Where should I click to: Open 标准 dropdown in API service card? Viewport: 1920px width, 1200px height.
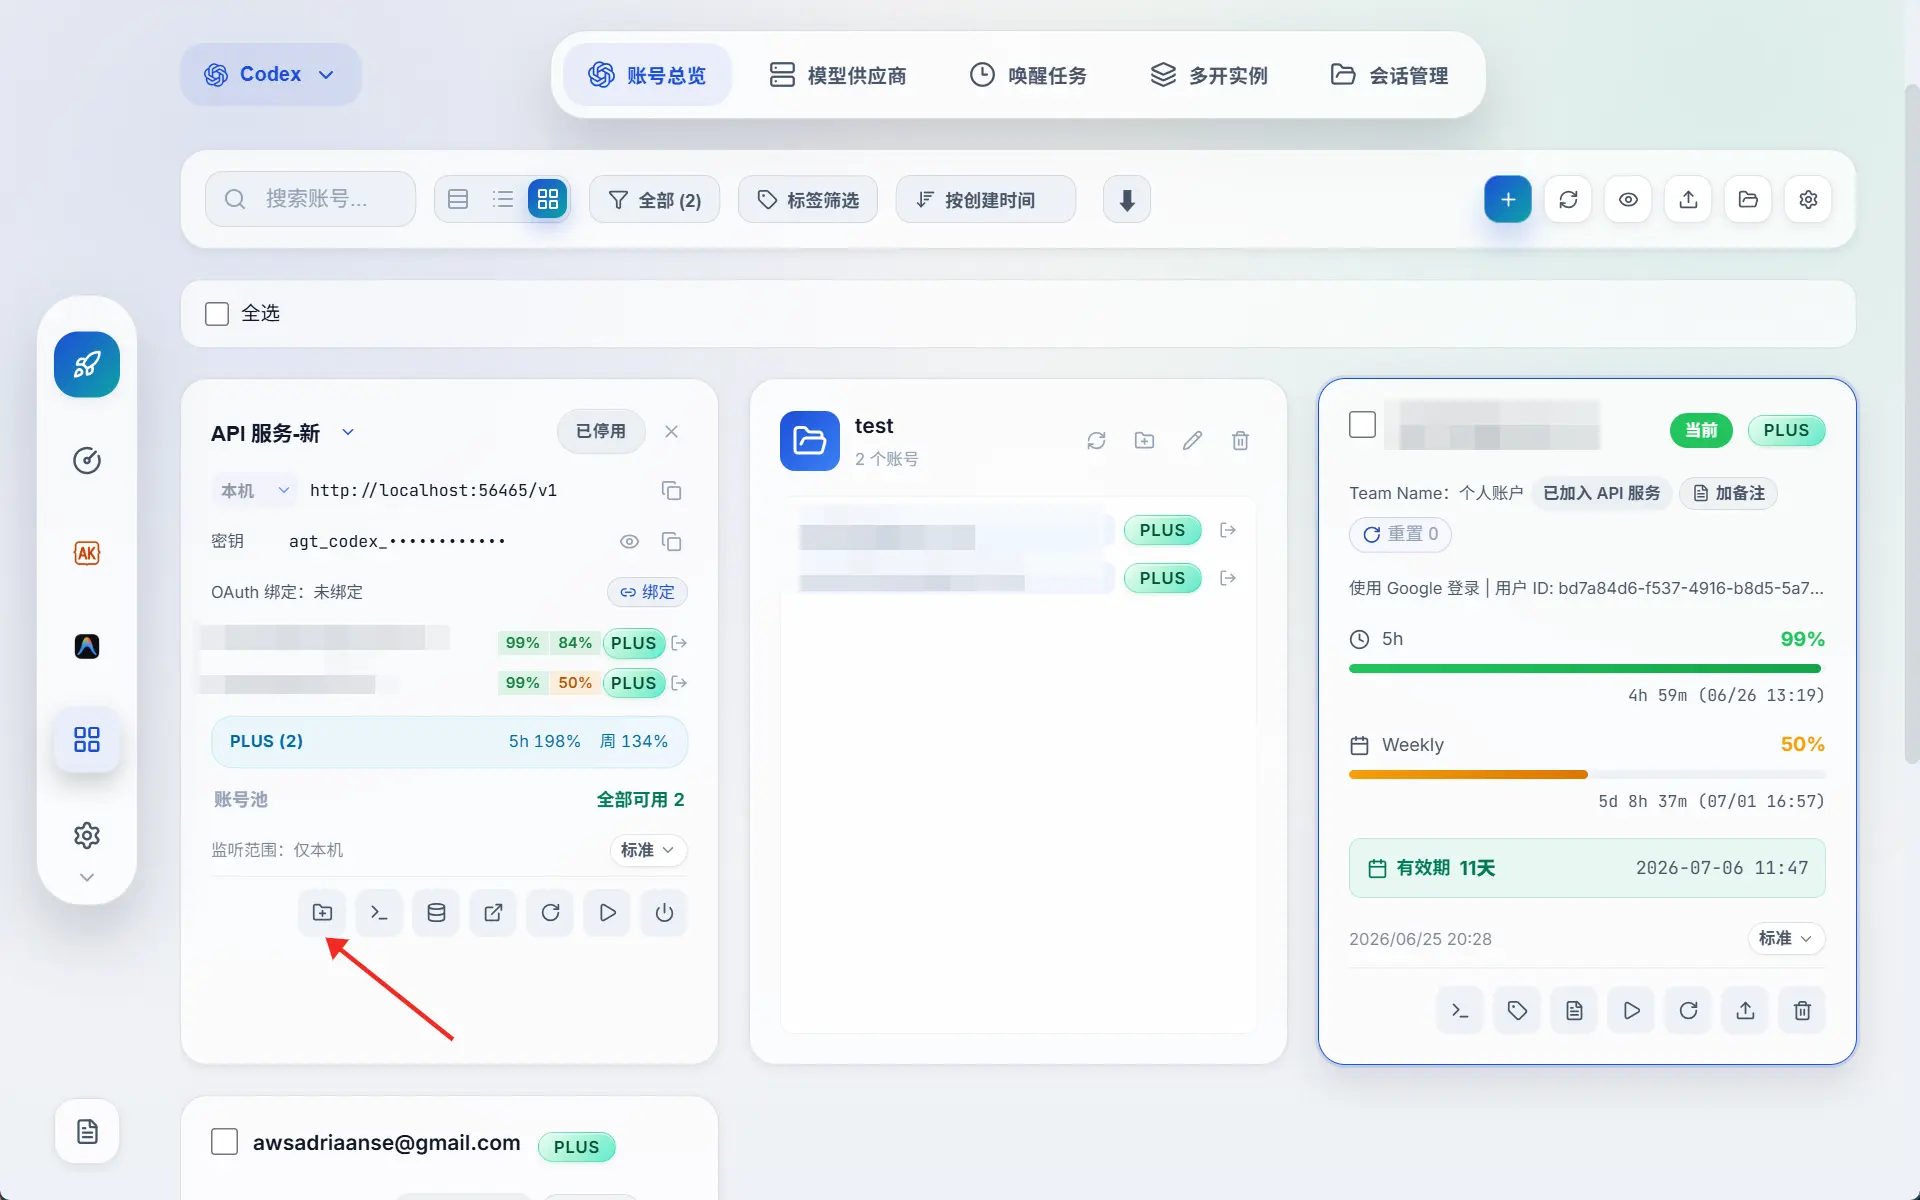[648, 851]
